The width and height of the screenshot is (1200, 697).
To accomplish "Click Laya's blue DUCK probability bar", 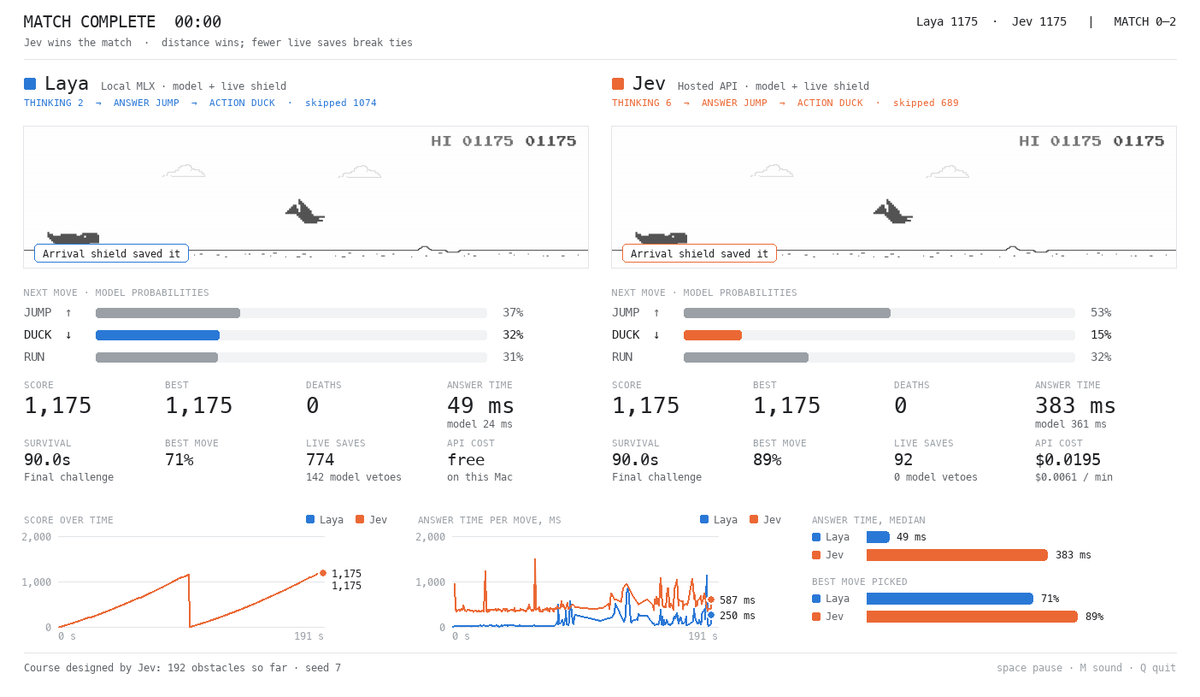I will [158, 335].
